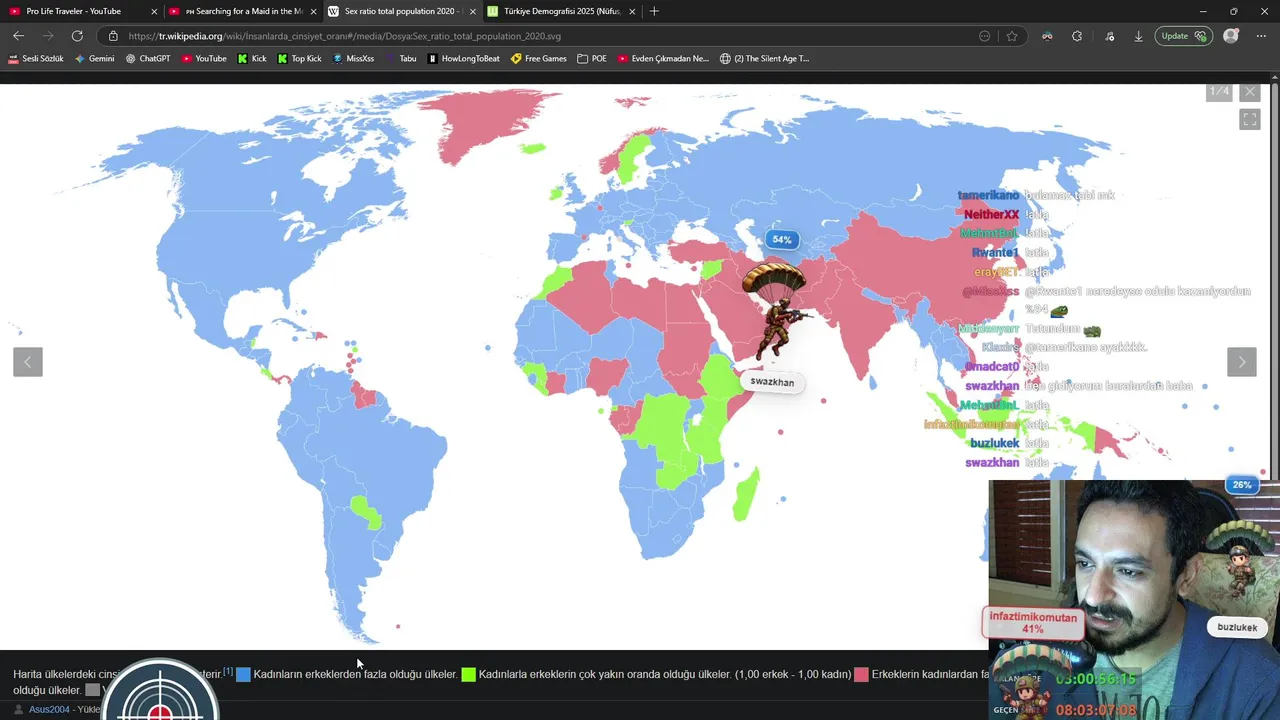The width and height of the screenshot is (1280, 720).
Task: Go back with the browser back arrow
Action: pos(18,36)
